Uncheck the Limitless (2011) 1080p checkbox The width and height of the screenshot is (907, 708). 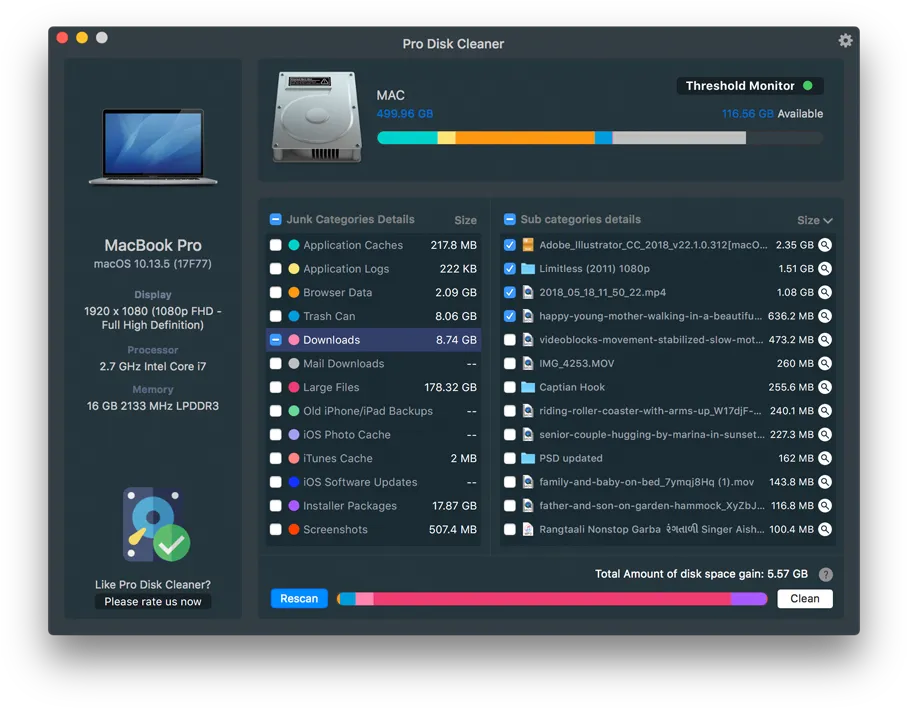(510, 269)
